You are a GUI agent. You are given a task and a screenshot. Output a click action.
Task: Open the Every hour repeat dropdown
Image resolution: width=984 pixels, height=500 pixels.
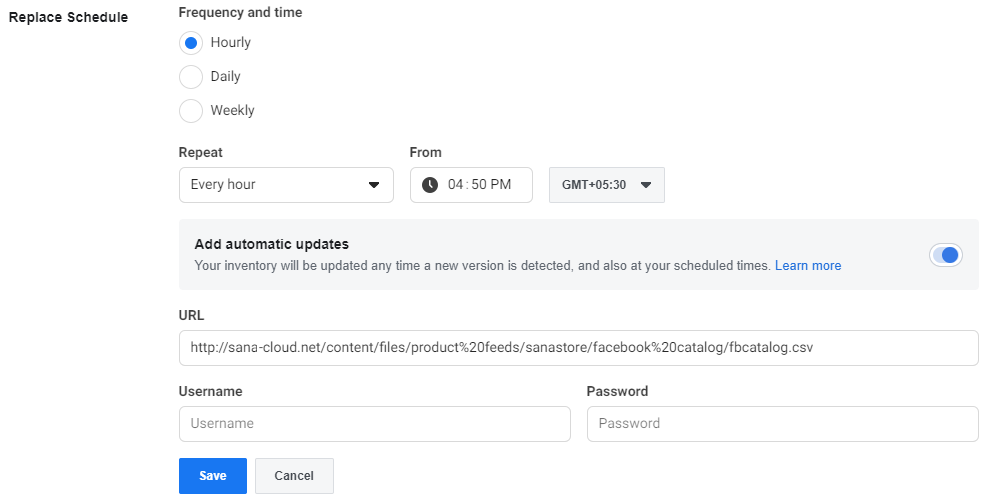(286, 184)
